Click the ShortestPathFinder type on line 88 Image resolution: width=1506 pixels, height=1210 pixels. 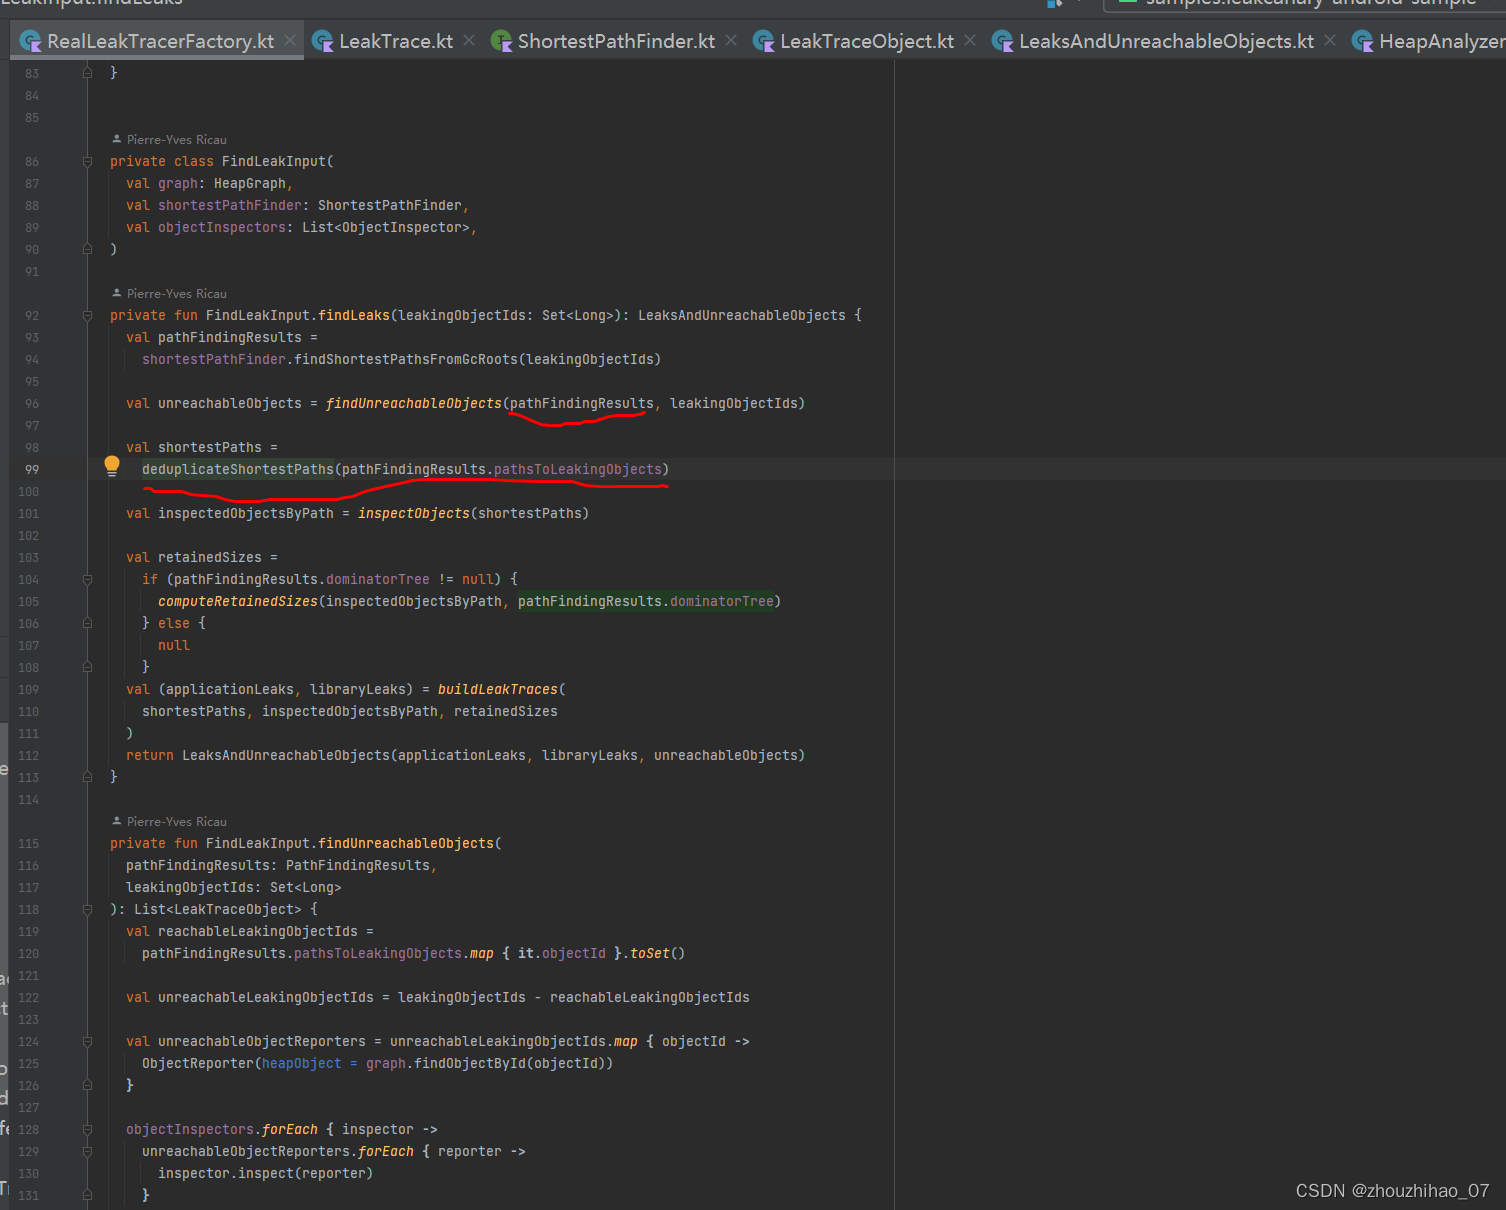390,205
